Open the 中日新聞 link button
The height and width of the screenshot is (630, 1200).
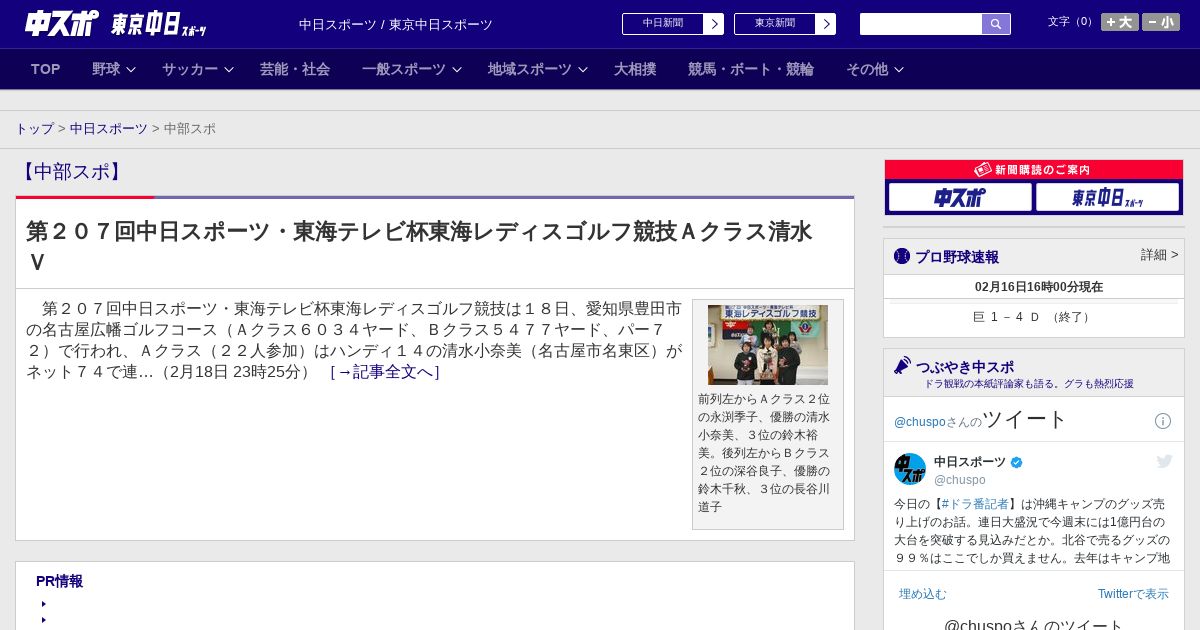pos(662,24)
